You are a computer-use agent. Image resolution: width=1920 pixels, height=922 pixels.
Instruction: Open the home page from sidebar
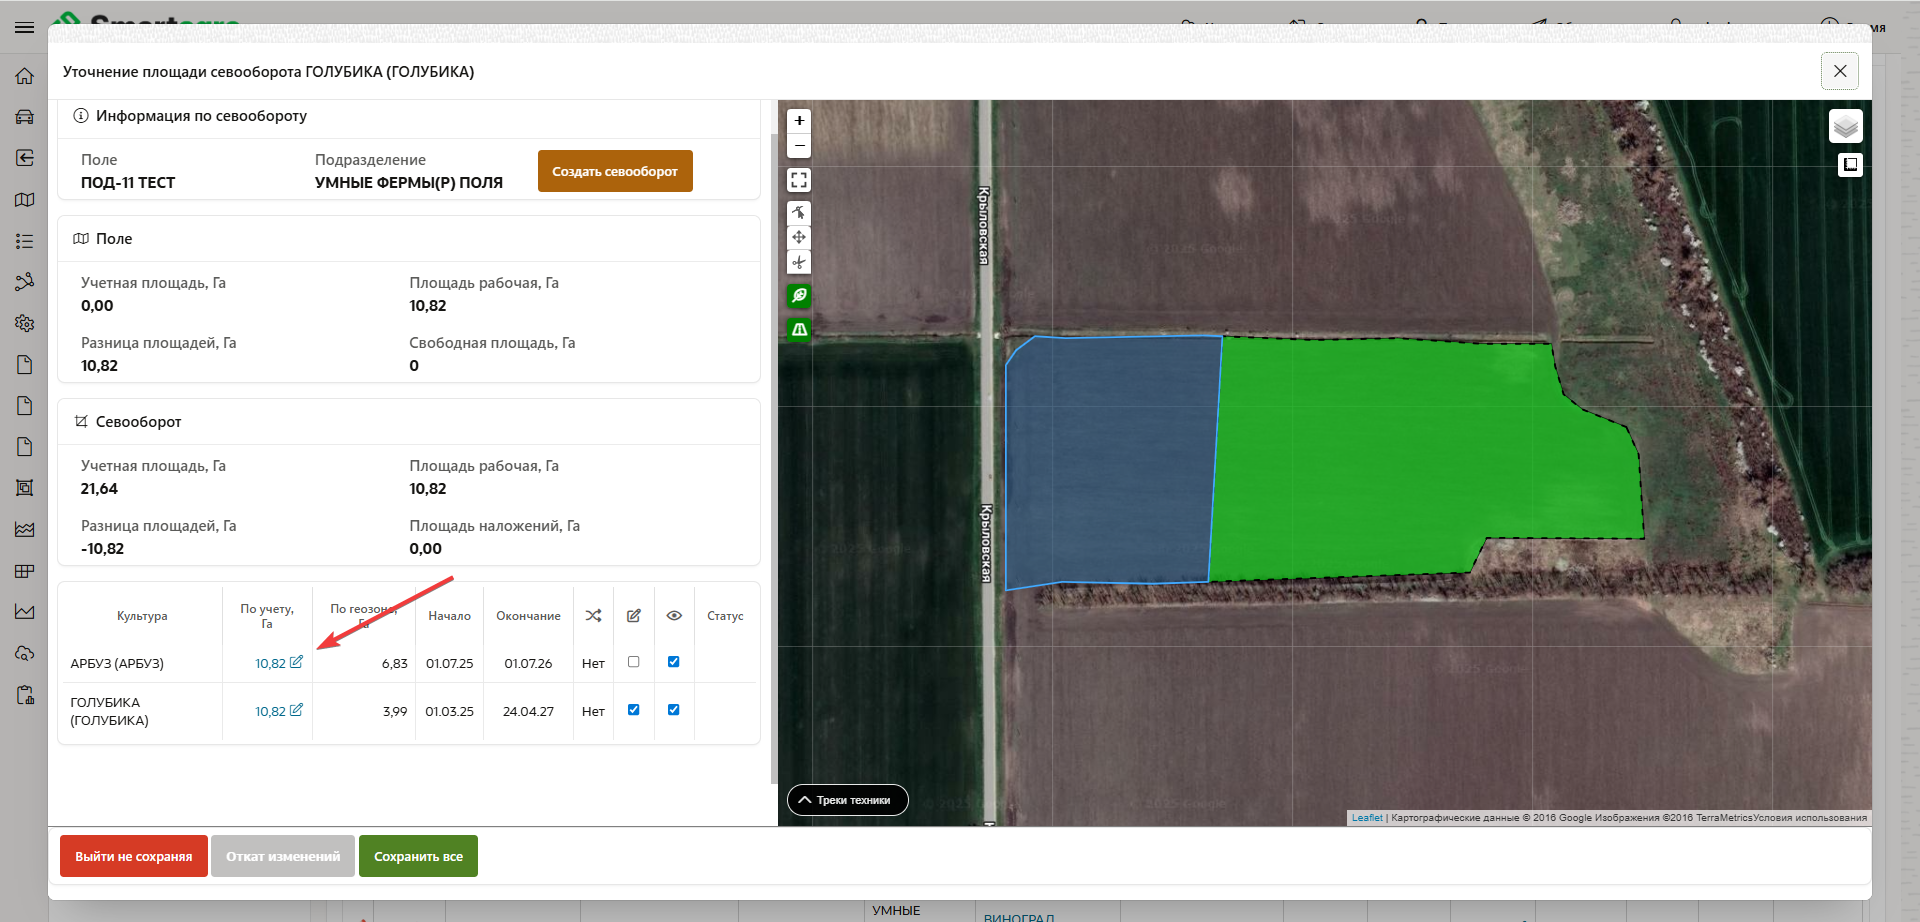click(25, 76)
